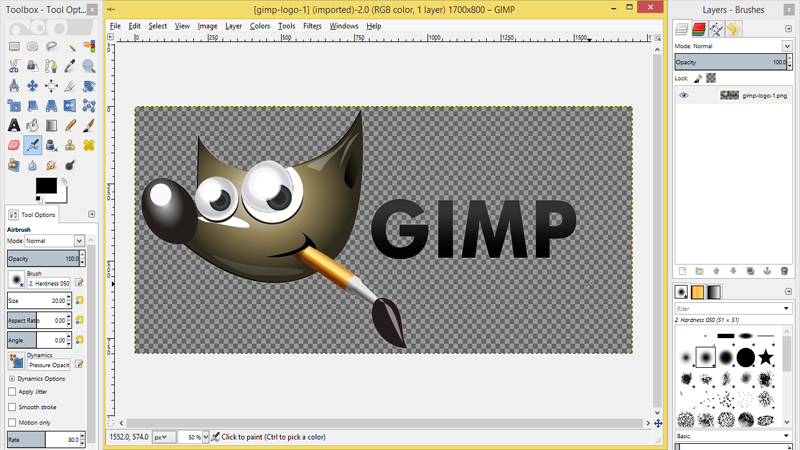Select the Crop tool
Image resolution: width=800 pixels, height=450 pixels.
click(70, 86)
